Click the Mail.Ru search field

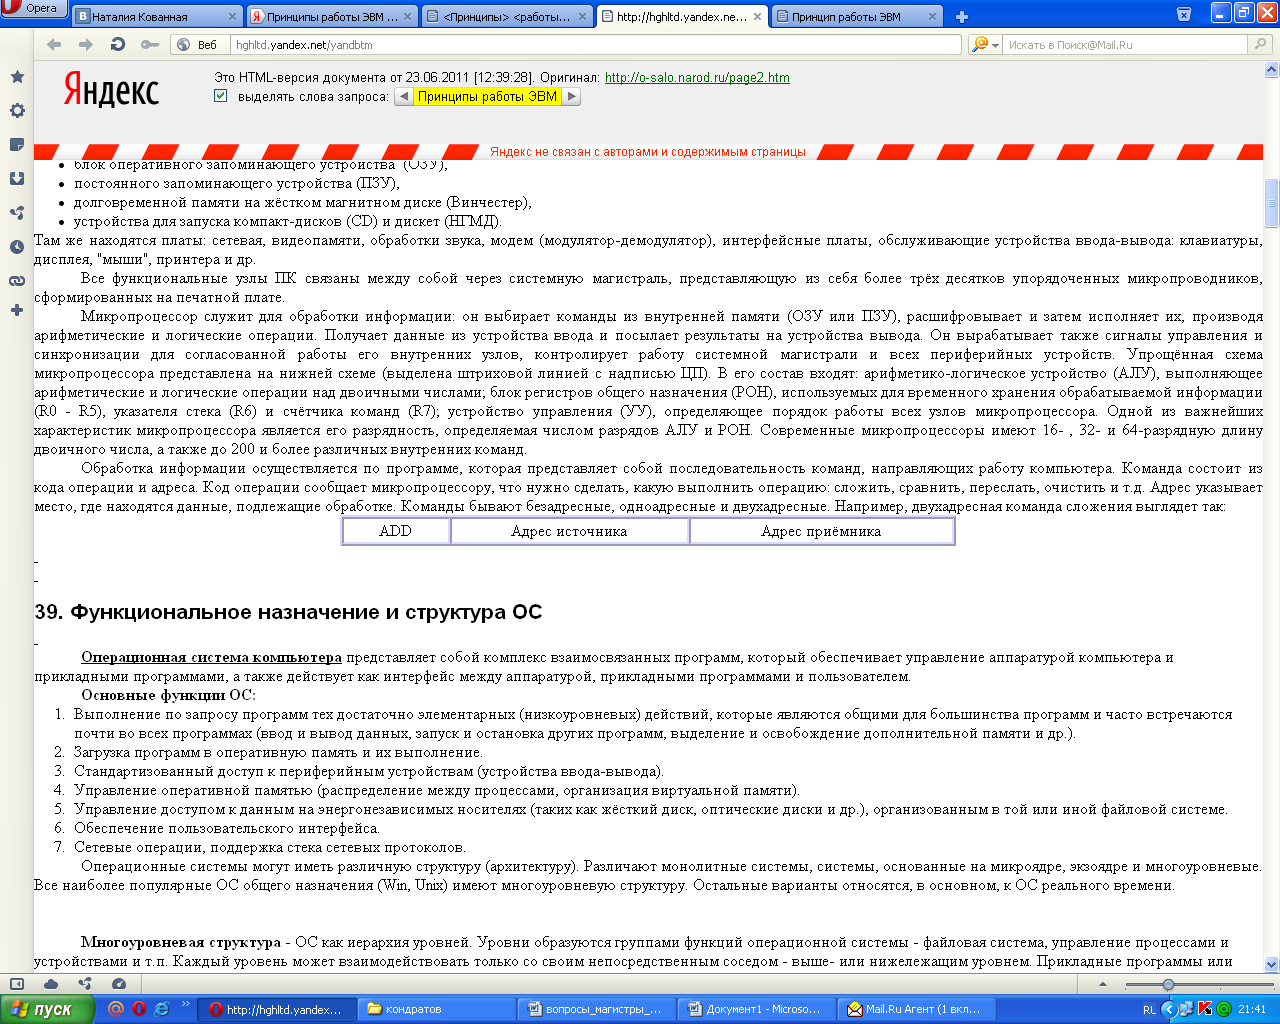(1126, 45)
